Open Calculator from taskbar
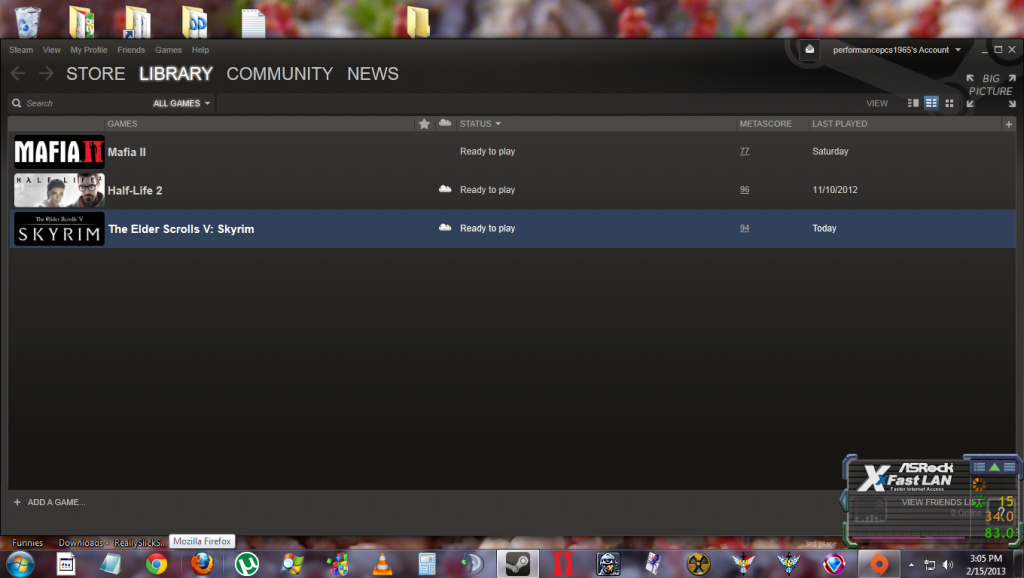The width and height of the screenshot is (1024, 578). (x=427, y=564)
